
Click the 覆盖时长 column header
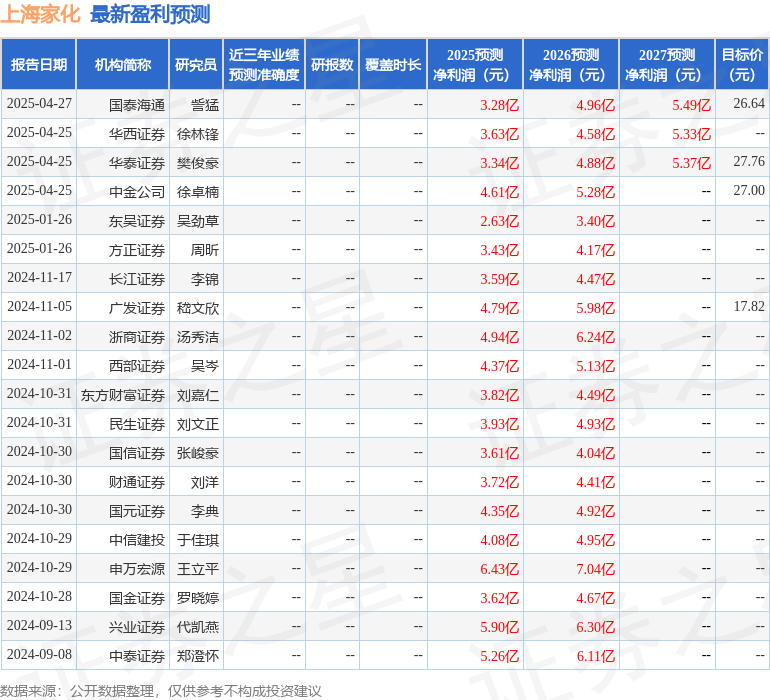[393, 64]
